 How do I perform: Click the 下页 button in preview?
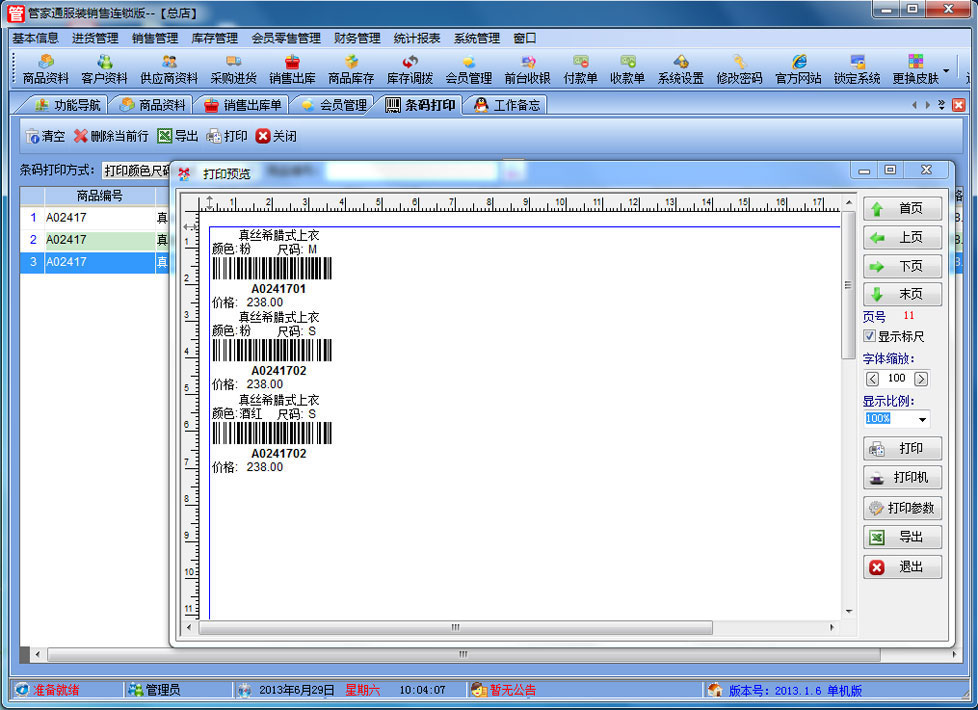[x=902, y=266]
